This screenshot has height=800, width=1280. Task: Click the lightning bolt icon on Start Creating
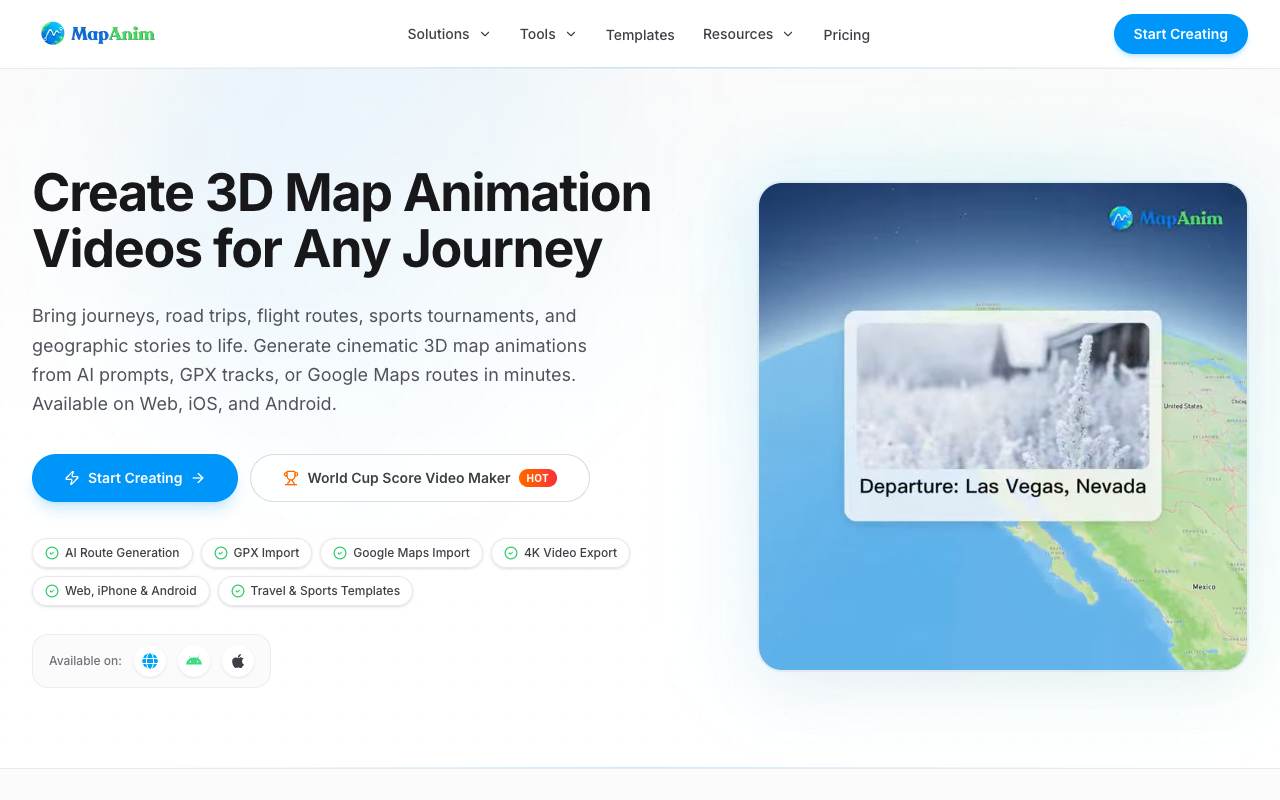[72, 478]
